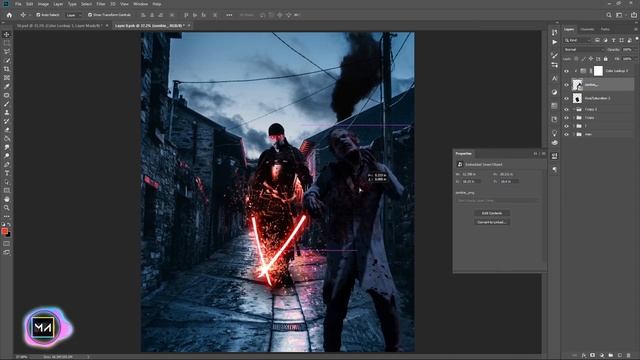Select the Hand tool
640x360 pixels.
[x=7, y=199]
